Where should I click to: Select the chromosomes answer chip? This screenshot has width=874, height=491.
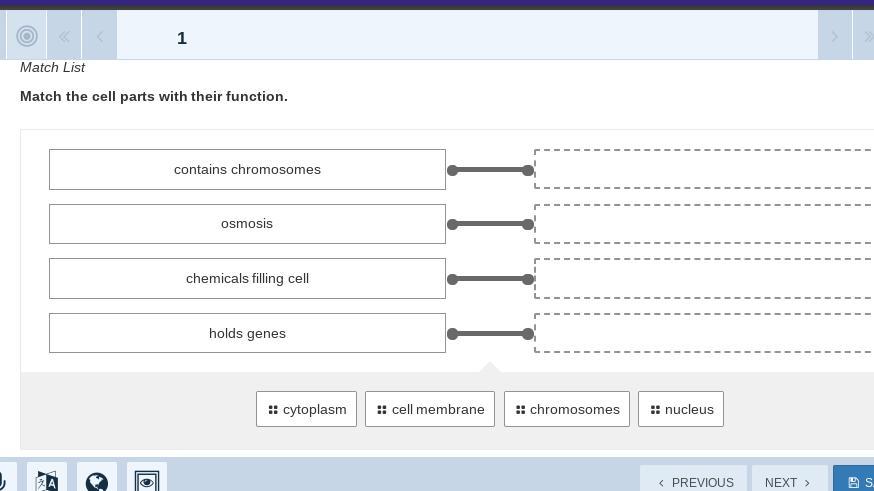coord(567,409)
